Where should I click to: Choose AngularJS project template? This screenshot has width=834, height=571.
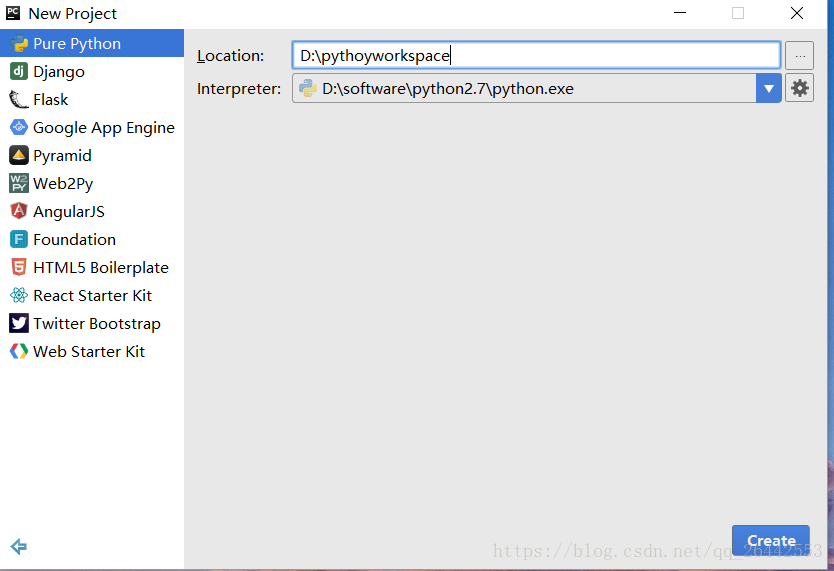tap(92, 212)
